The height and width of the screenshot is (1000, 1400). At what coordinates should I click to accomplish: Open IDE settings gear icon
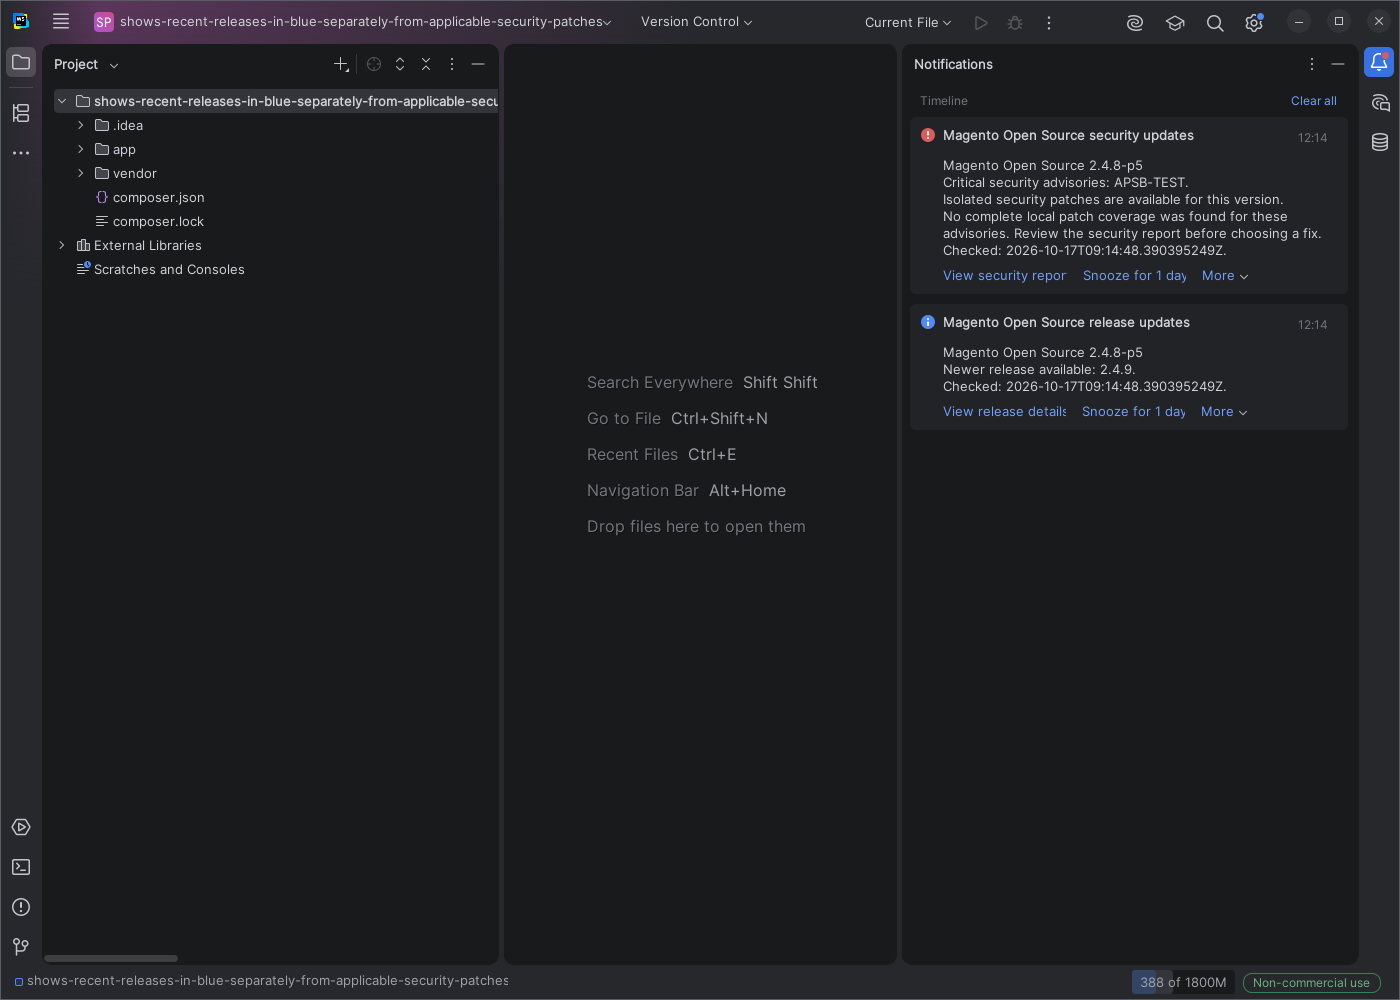(x=1254, y=22)
